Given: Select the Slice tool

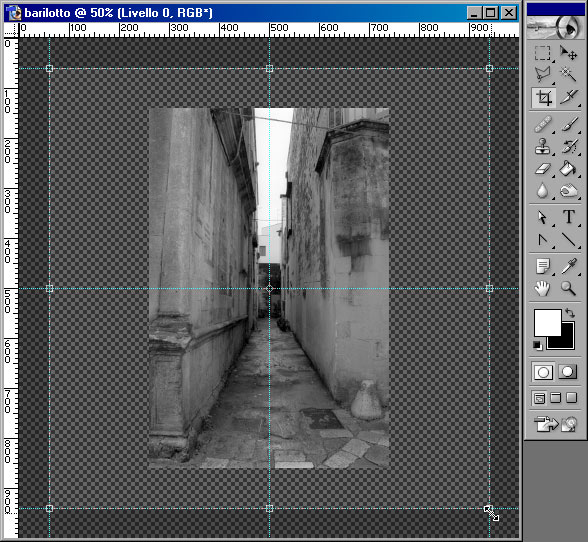Looking at the screenshot, I should tap(569, 97).
